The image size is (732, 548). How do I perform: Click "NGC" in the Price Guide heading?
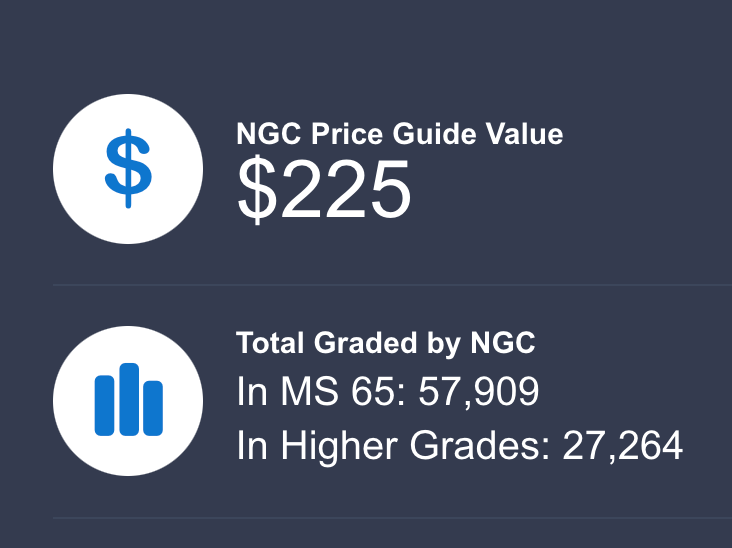(x=269, y=134)
